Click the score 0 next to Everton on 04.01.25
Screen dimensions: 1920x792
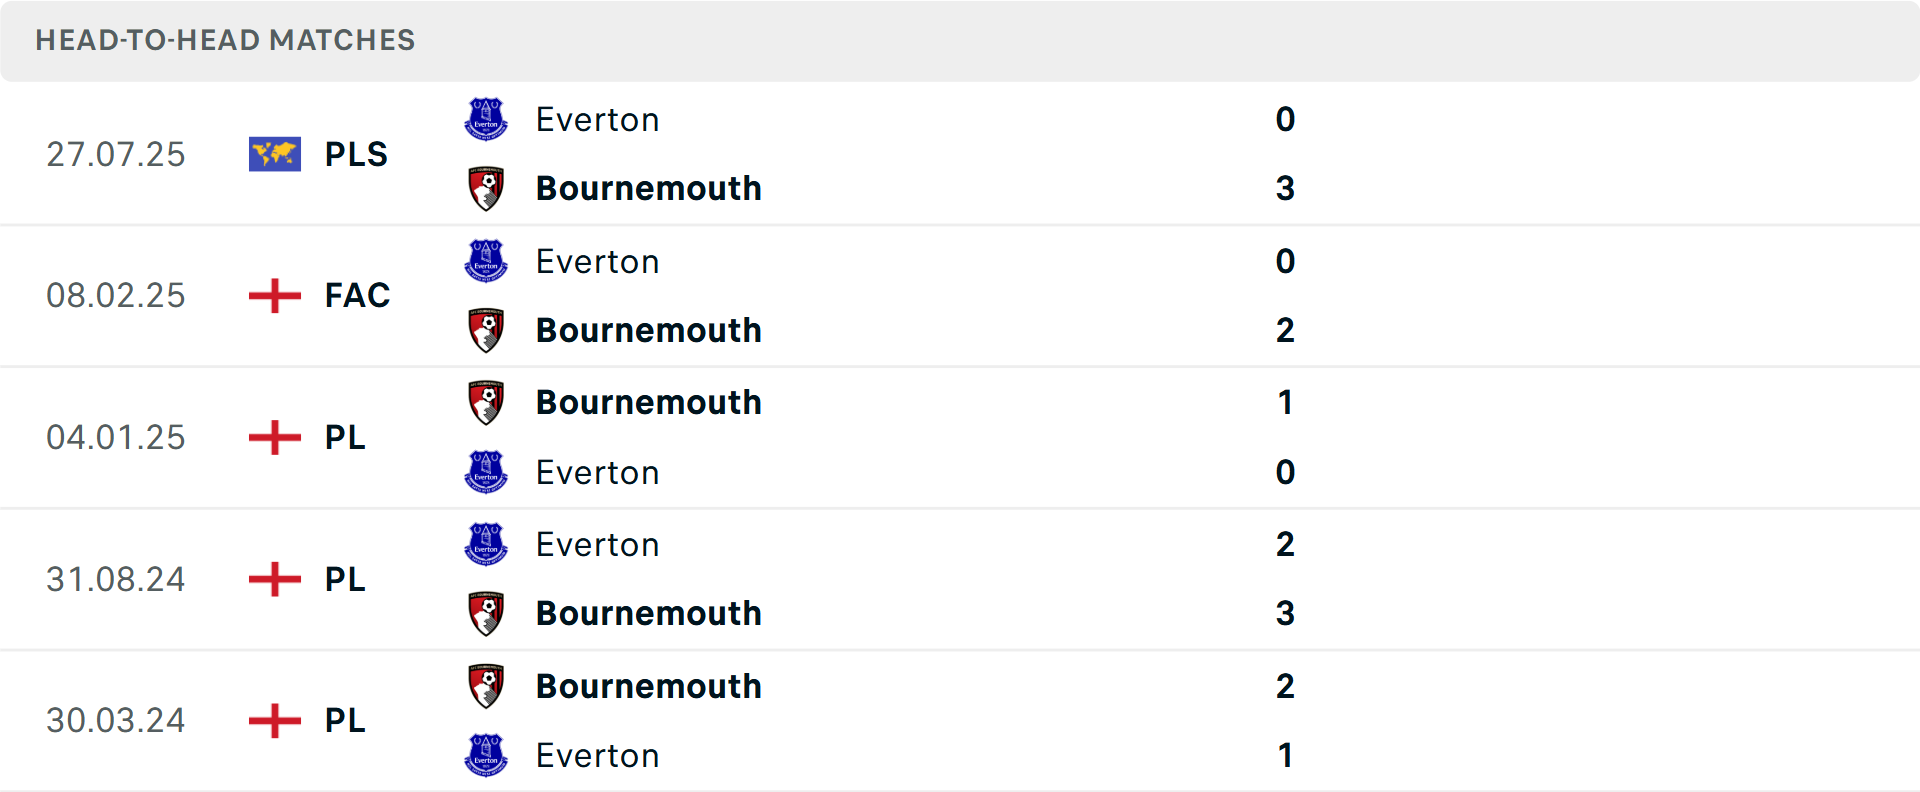pos(1285,472)
